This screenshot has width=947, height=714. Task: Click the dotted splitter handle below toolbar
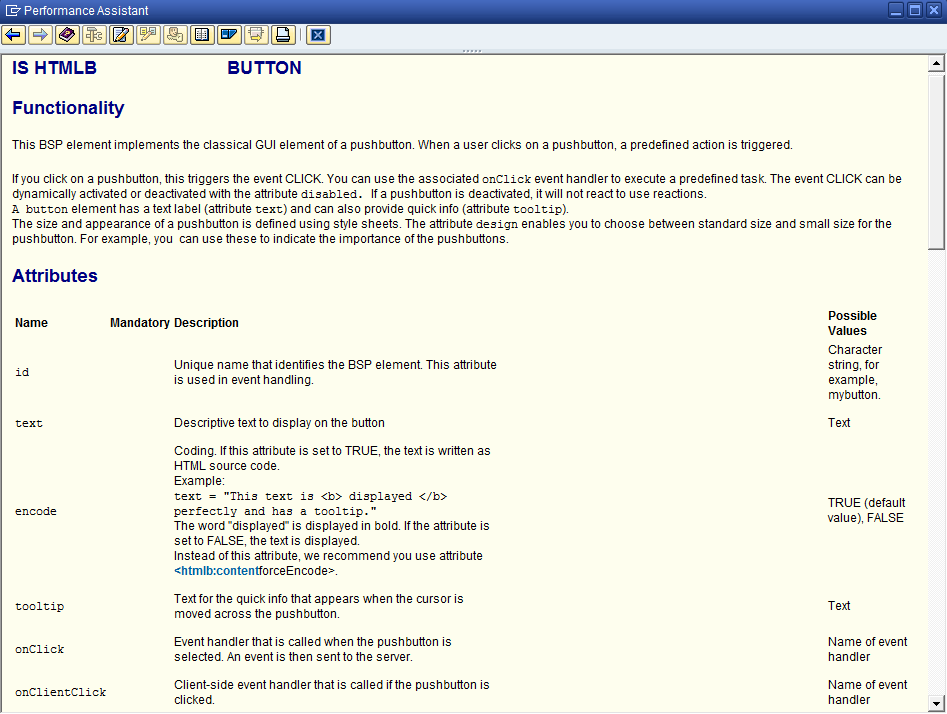[472, 51]
